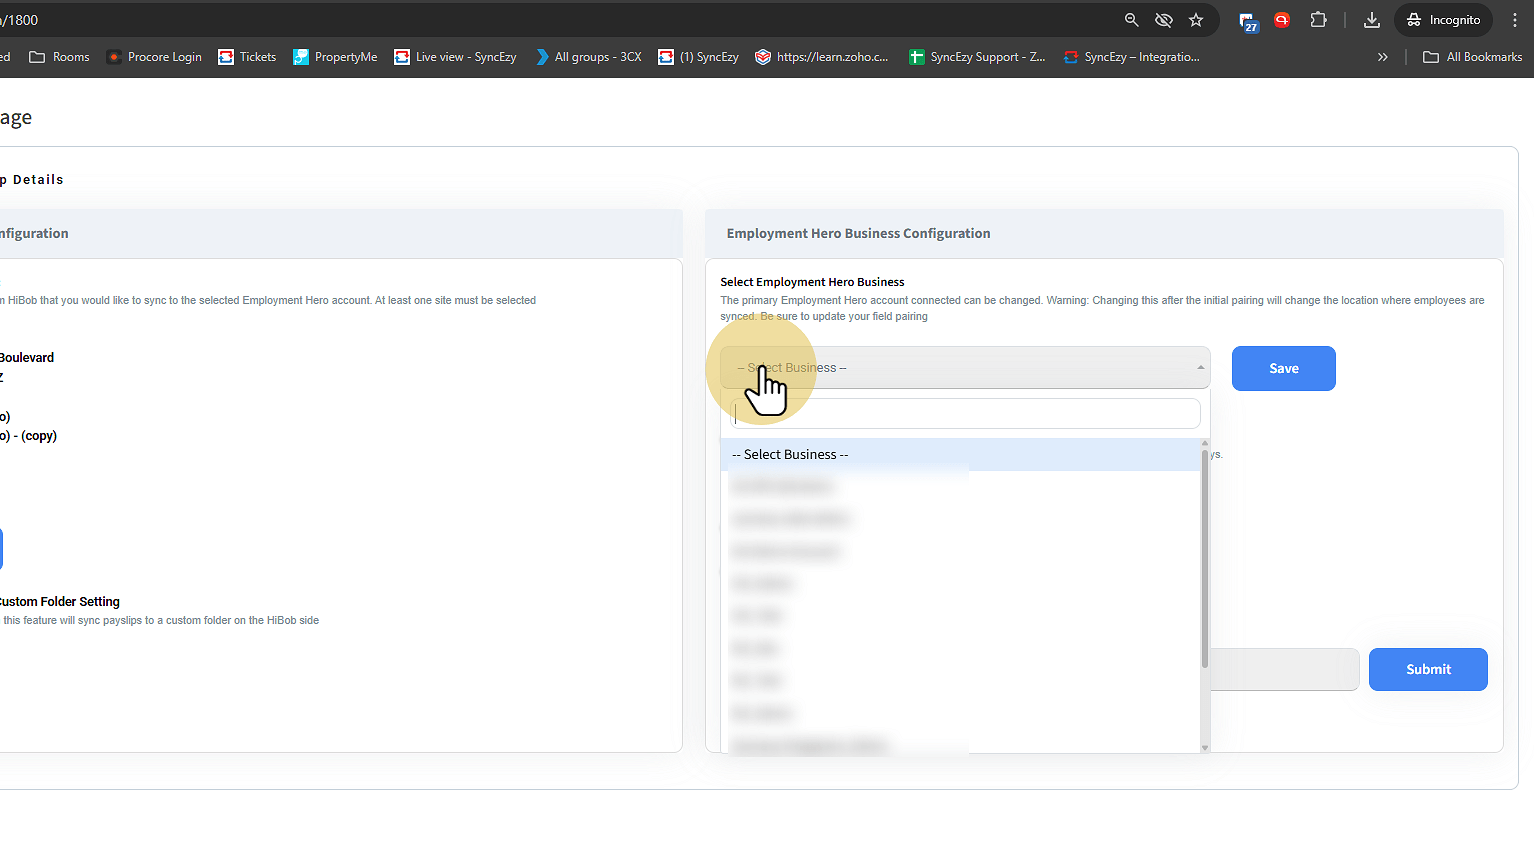Open the Tickets bookmark
The width and height of the screenshot is (1534, 862).
click(x=247, y=57)
